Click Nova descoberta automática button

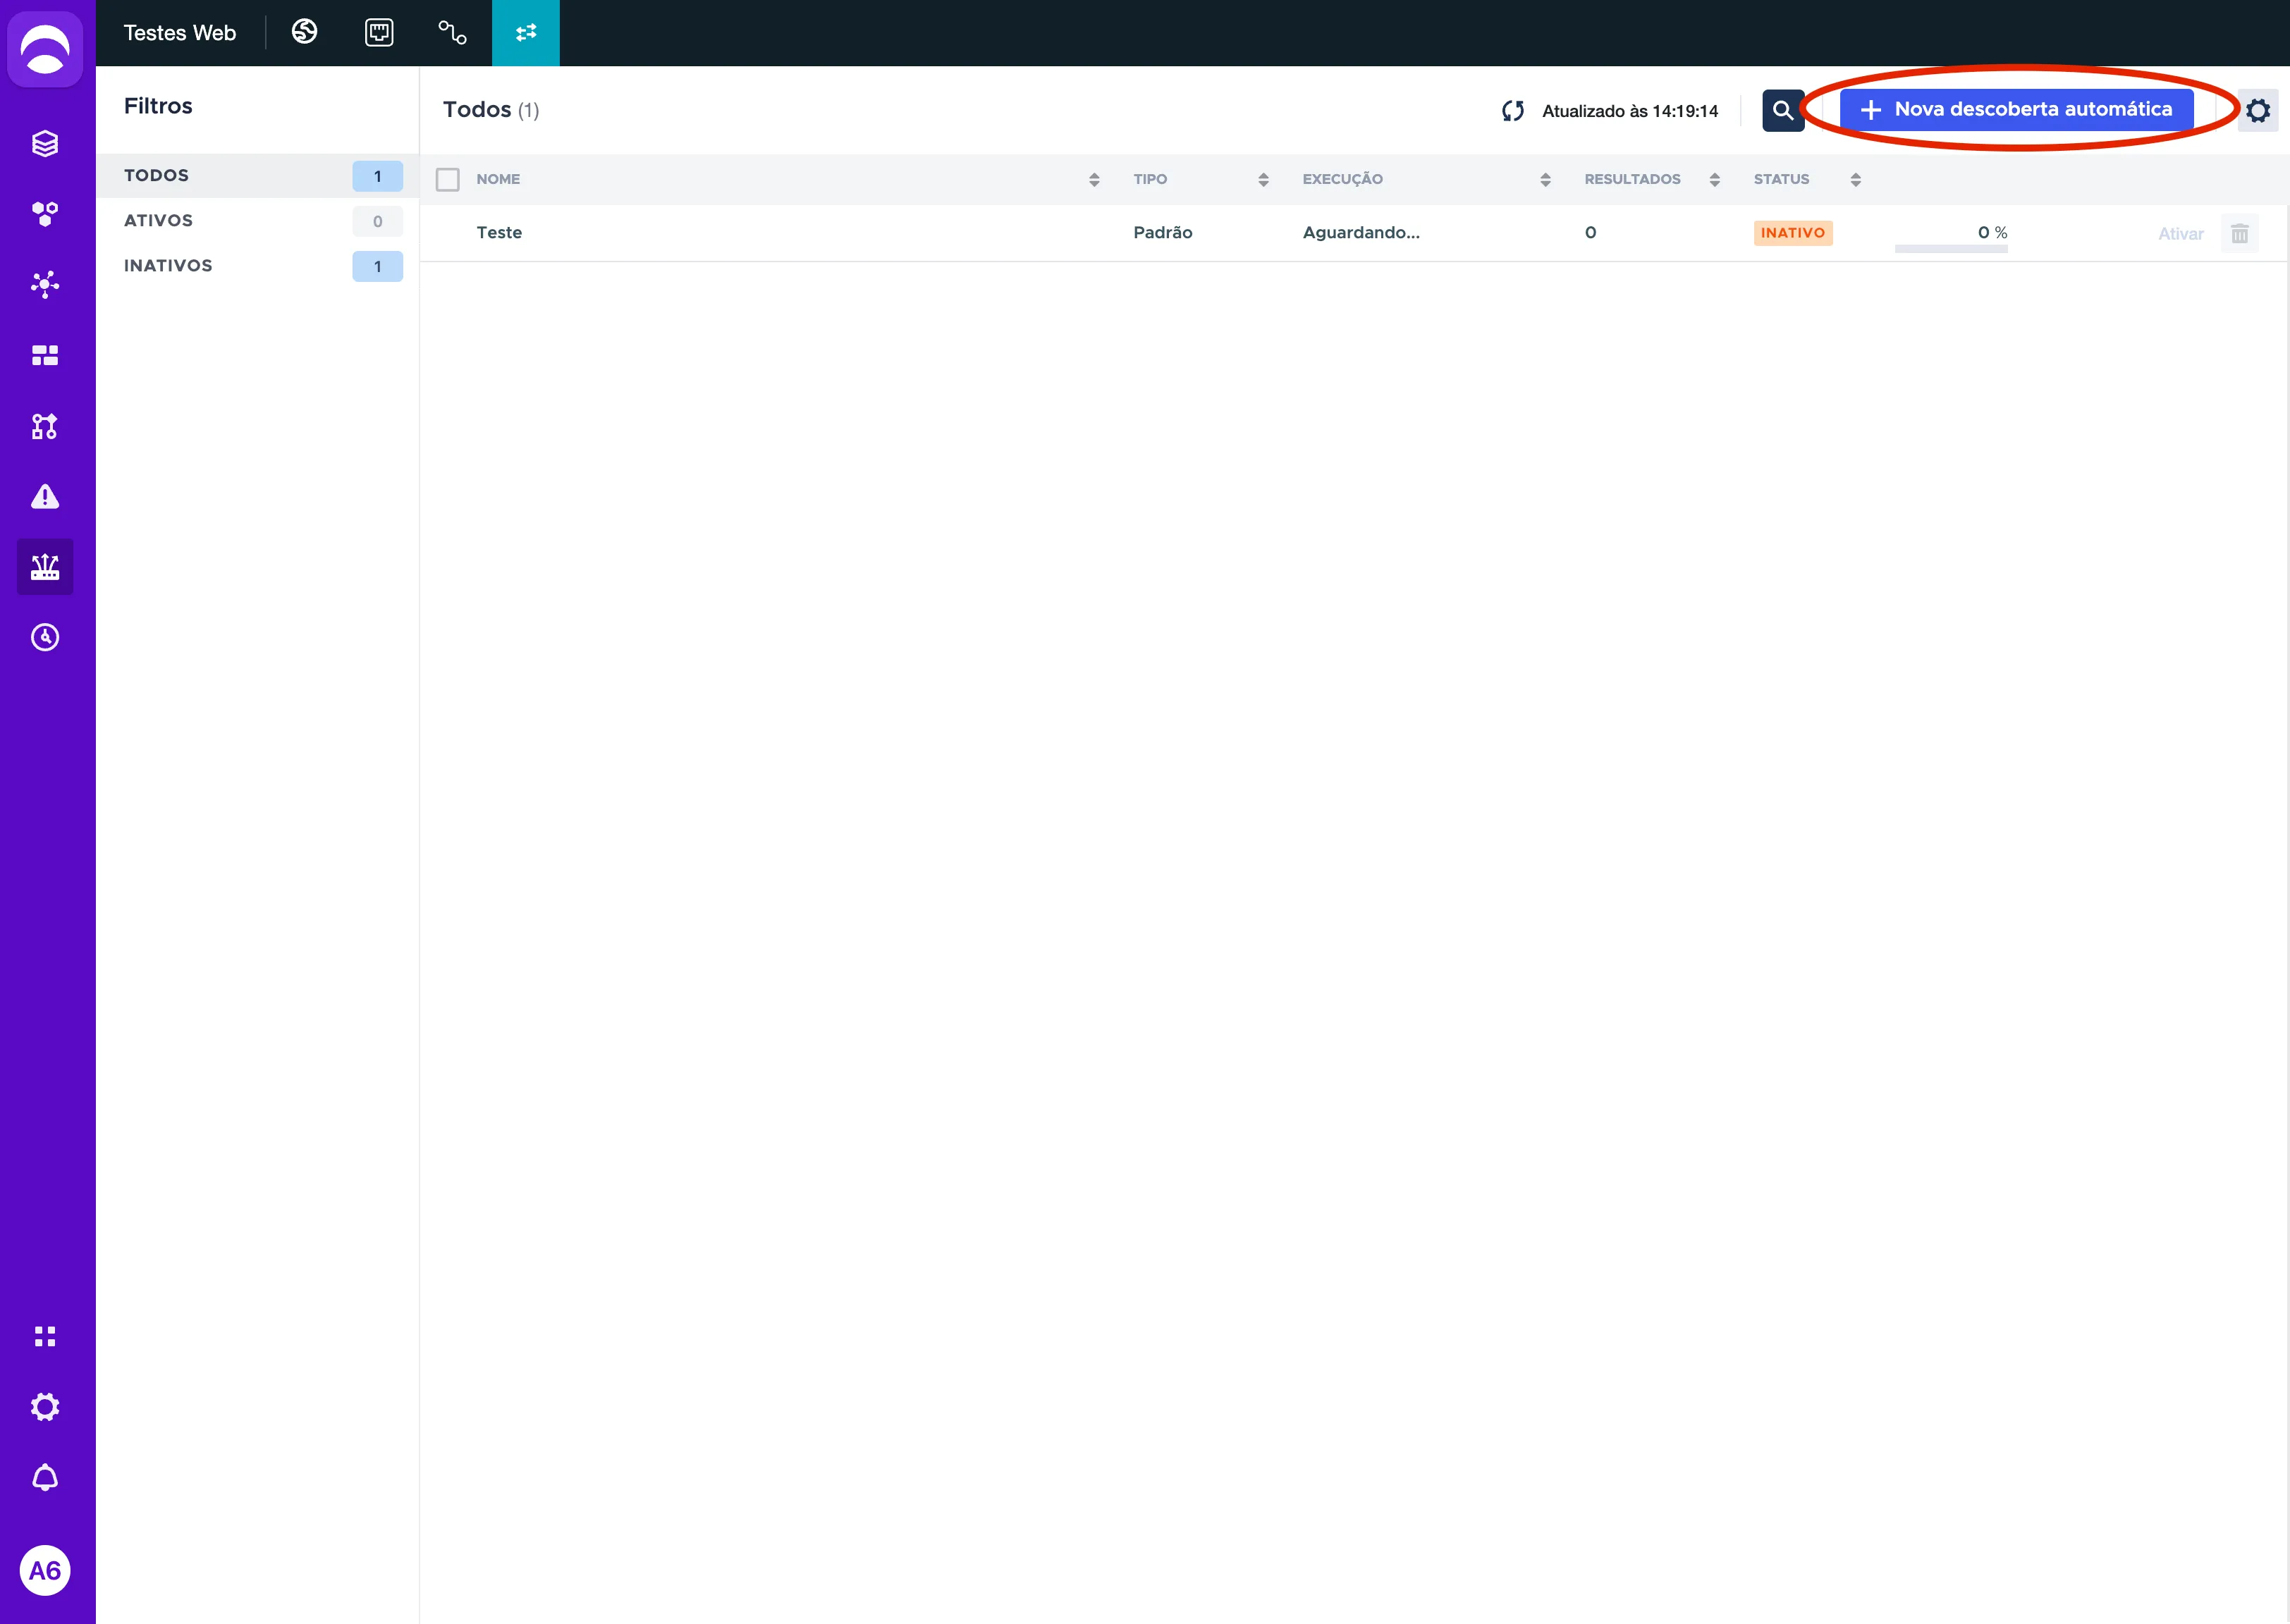point(2016,109)
